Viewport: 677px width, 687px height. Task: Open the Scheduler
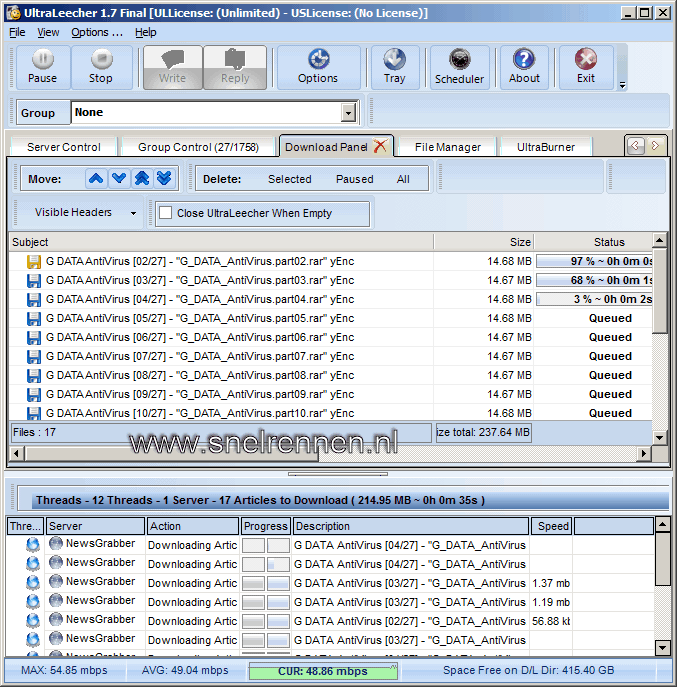click(459, 67)
